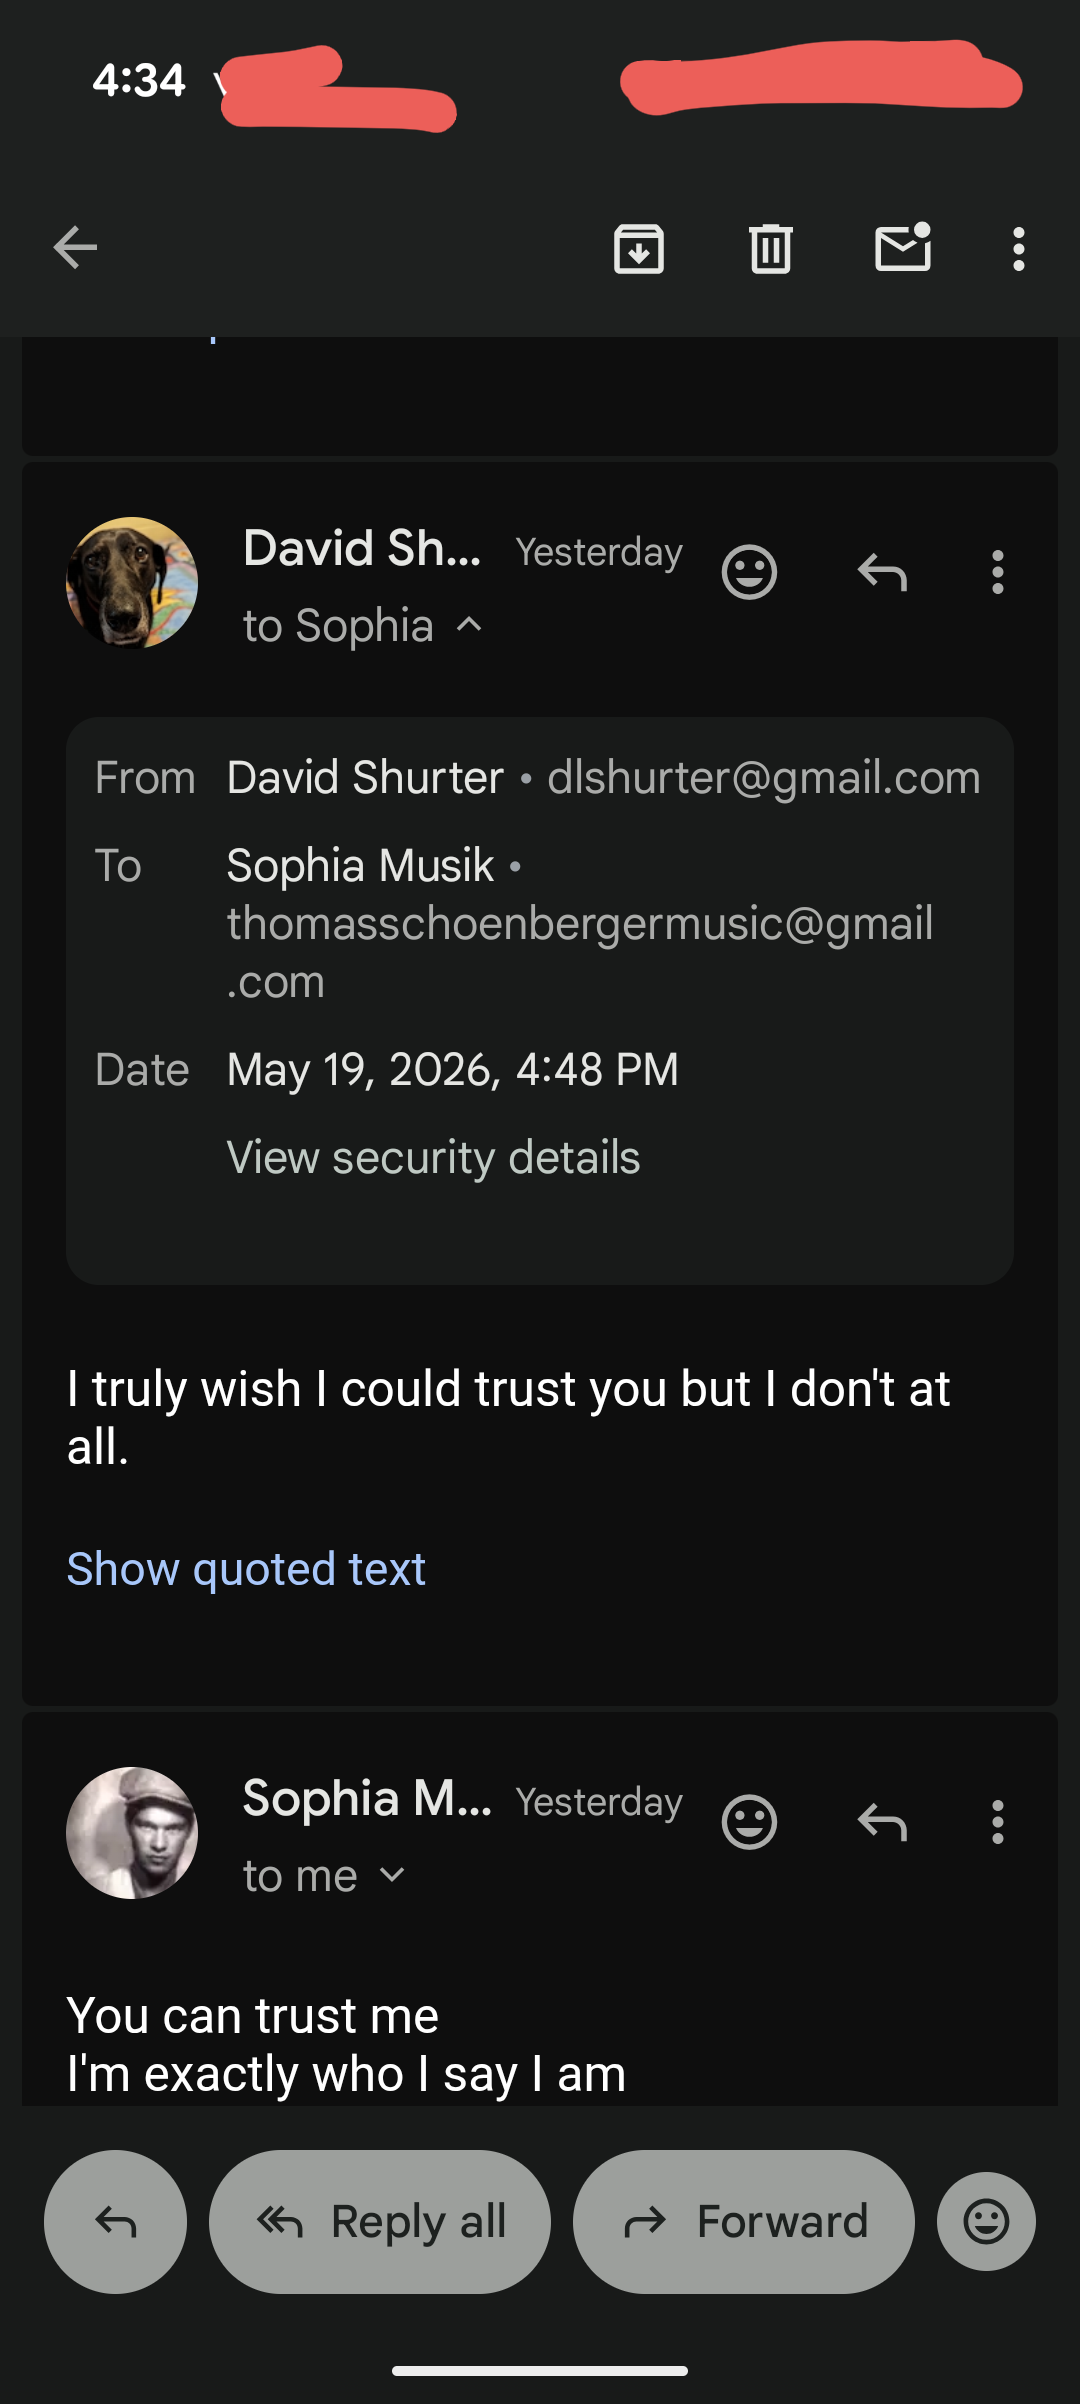1080x2404 pixels.
Task: Open the options menu for David Shurter's message
Action: (997, 572)
